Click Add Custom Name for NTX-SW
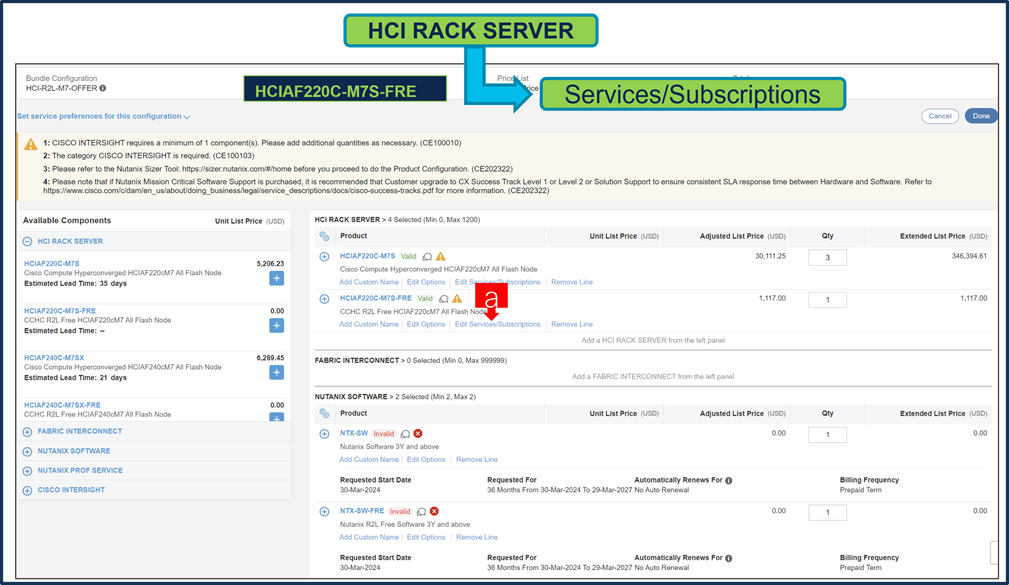 [369, 460]
